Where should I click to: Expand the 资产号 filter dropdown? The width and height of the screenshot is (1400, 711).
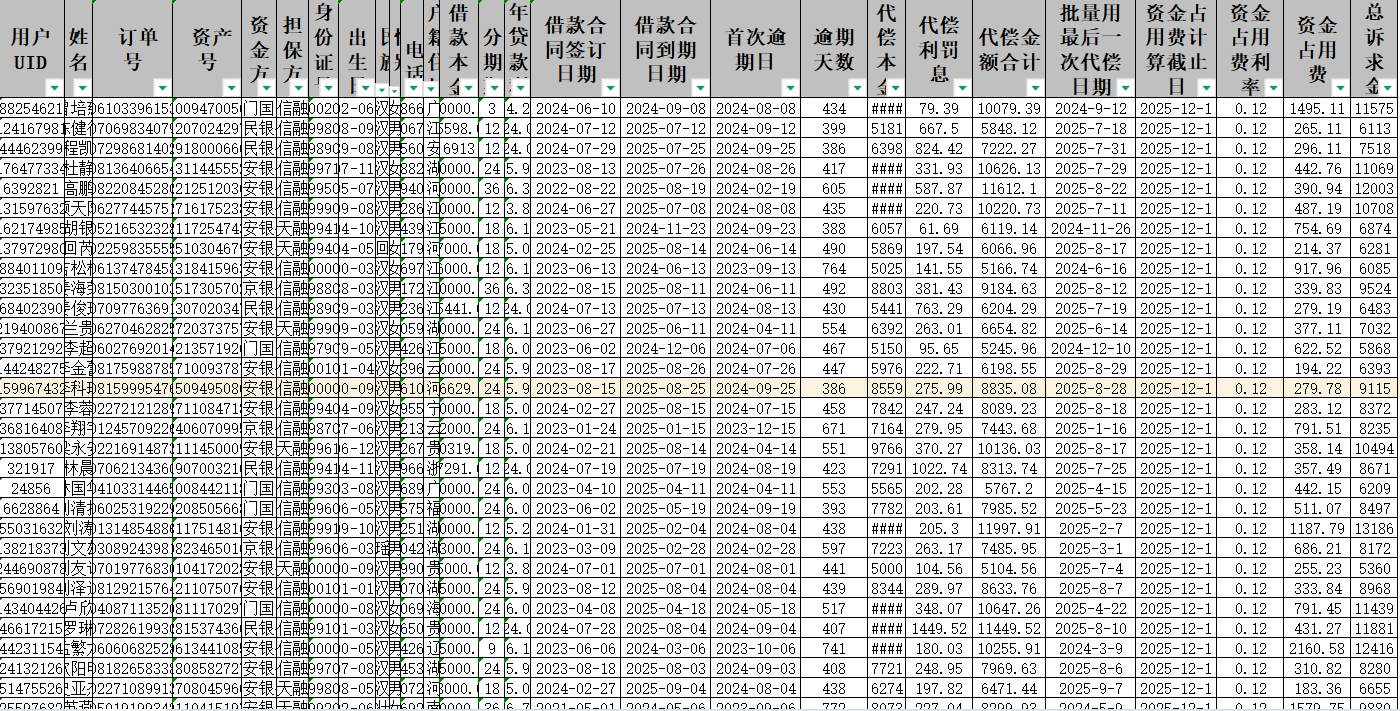[x=232, y=87]
